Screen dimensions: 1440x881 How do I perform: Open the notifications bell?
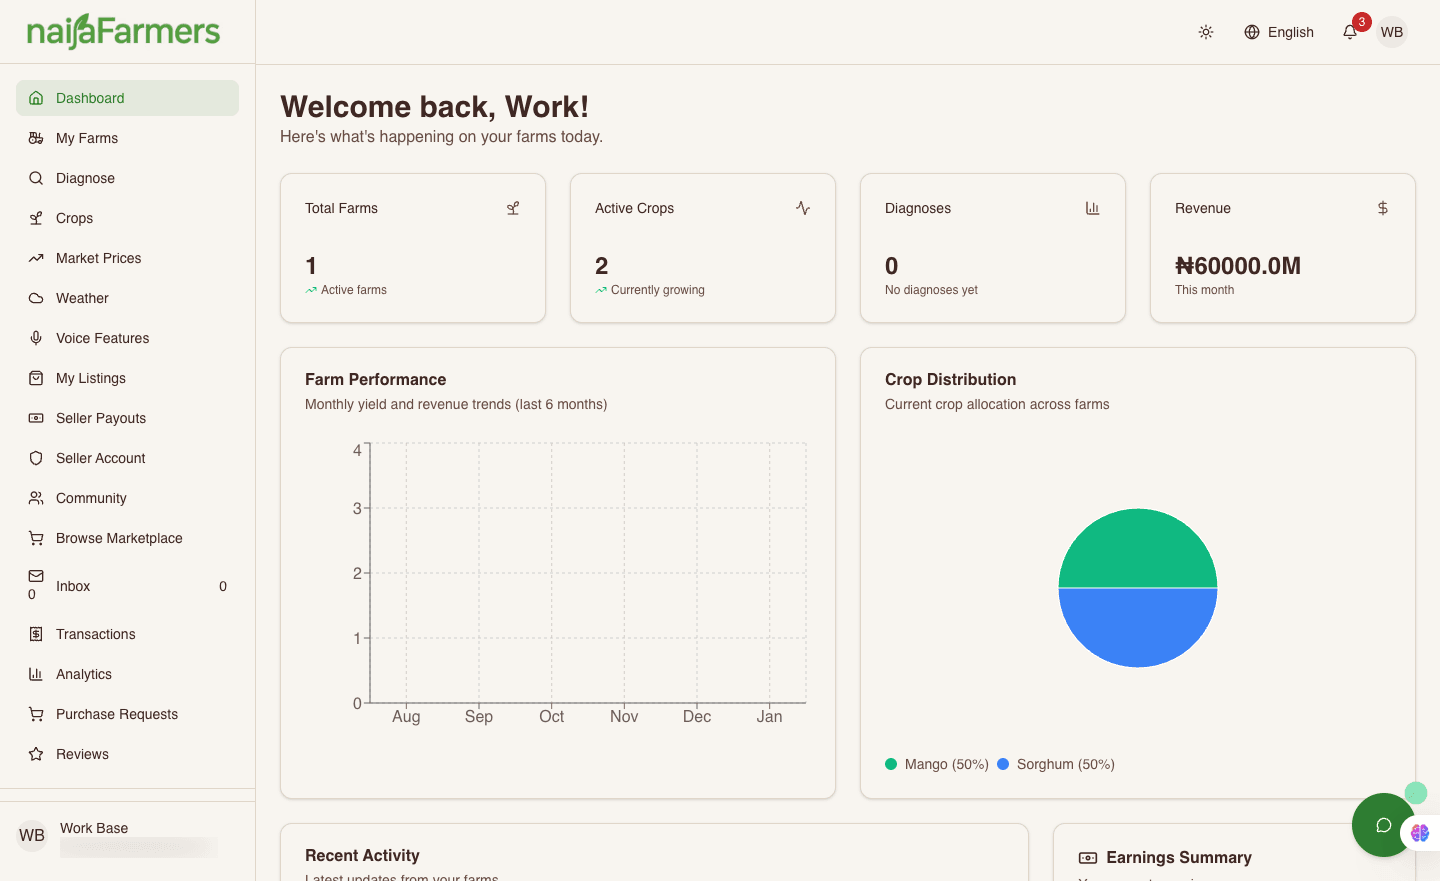1350,32
